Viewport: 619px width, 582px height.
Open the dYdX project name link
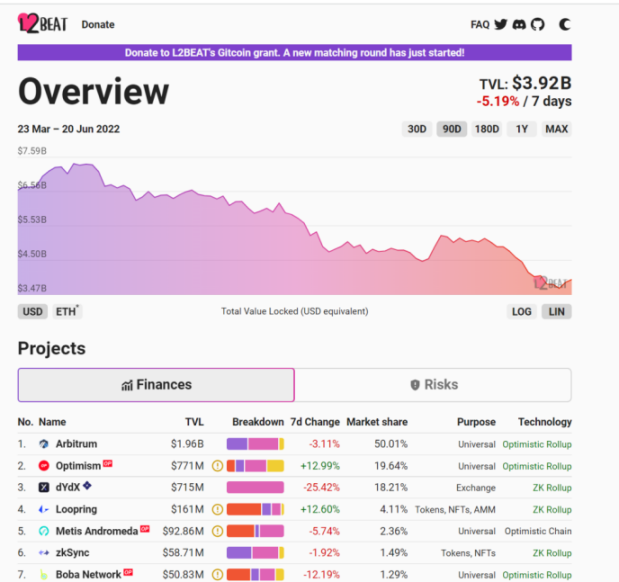pyautogui.click(x=68, y=488)
